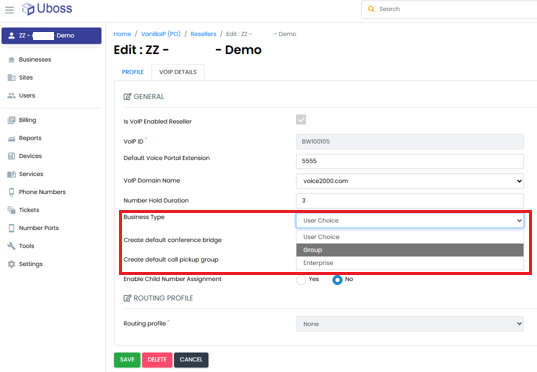
Task: Click the Services sidebar icon
Action: [11, 174]
